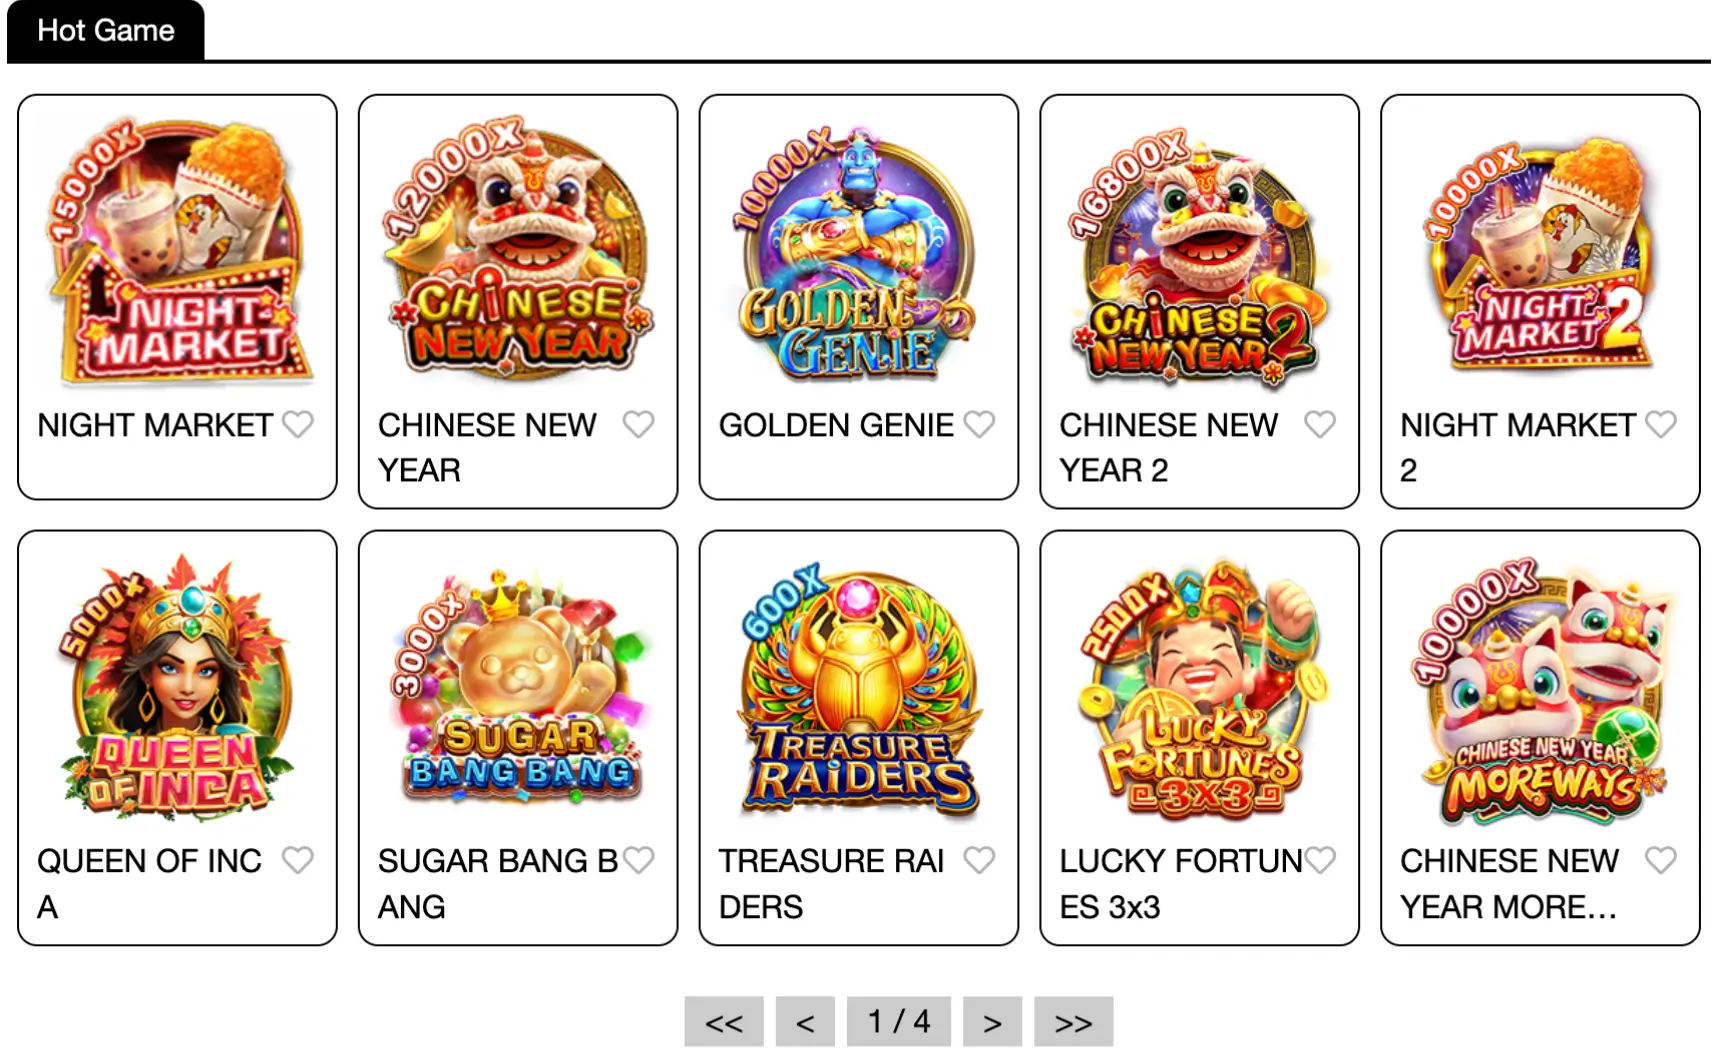Viewport: 1720px width, 1058px height.
Task: Toggle favorite heart for Golden Genie
Action: [979, 424]
